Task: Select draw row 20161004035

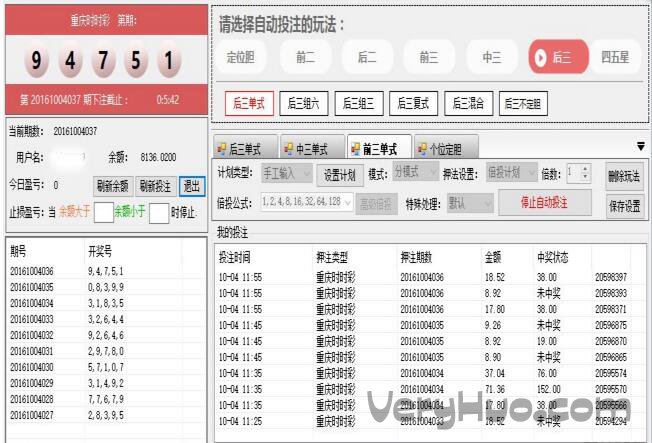Action: (x=106, y=287)
